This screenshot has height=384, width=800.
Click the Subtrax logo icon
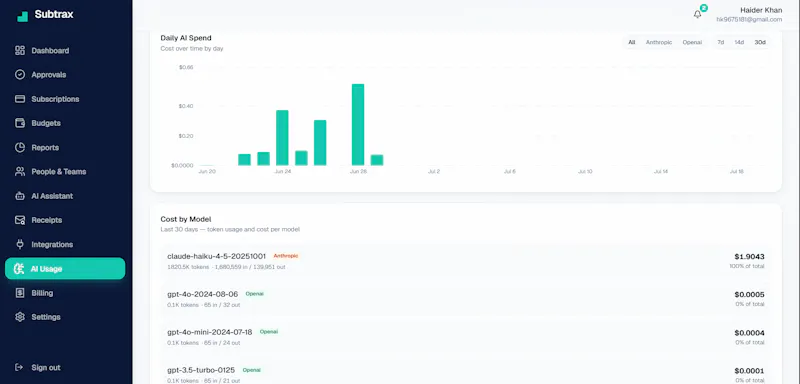point(22,15)
